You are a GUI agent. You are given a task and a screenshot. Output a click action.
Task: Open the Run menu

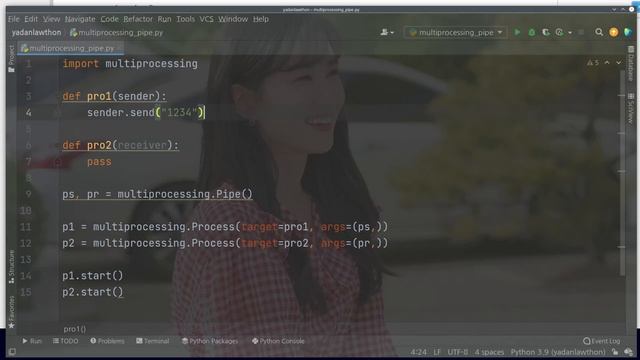coord(164,19)
